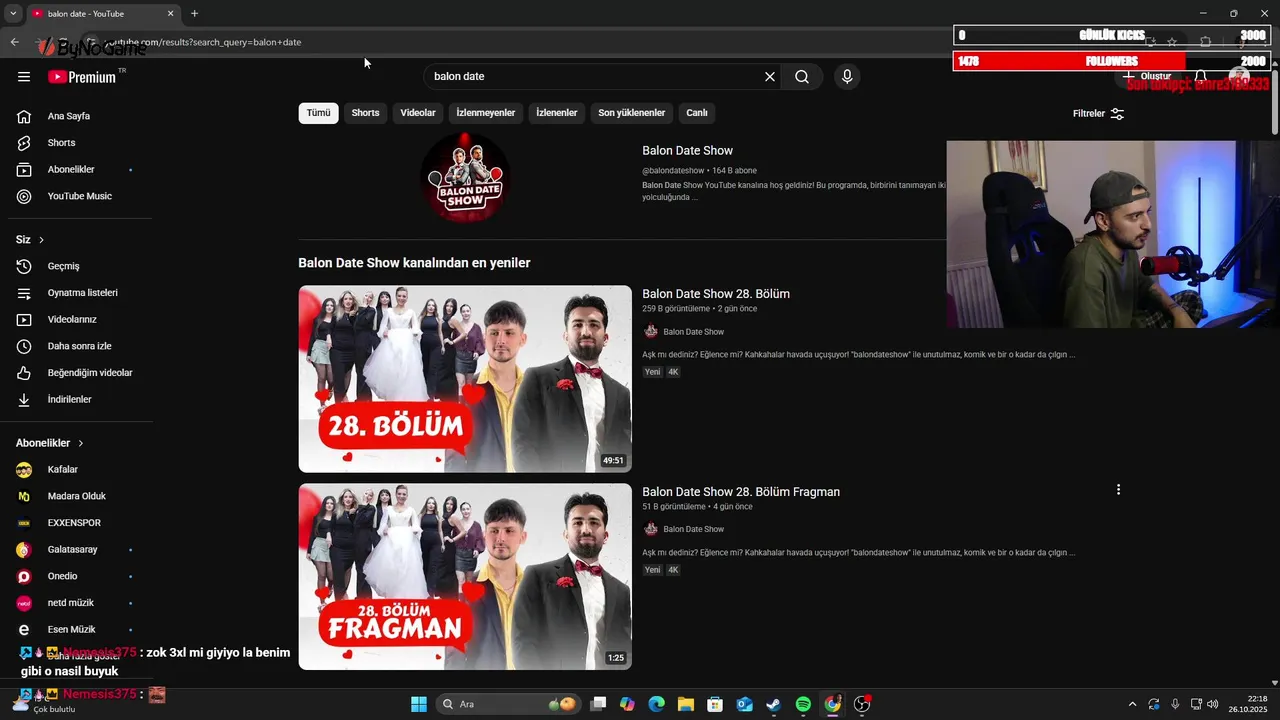
Task: Select the Videolar filter chip
Action: click(418, 113)
